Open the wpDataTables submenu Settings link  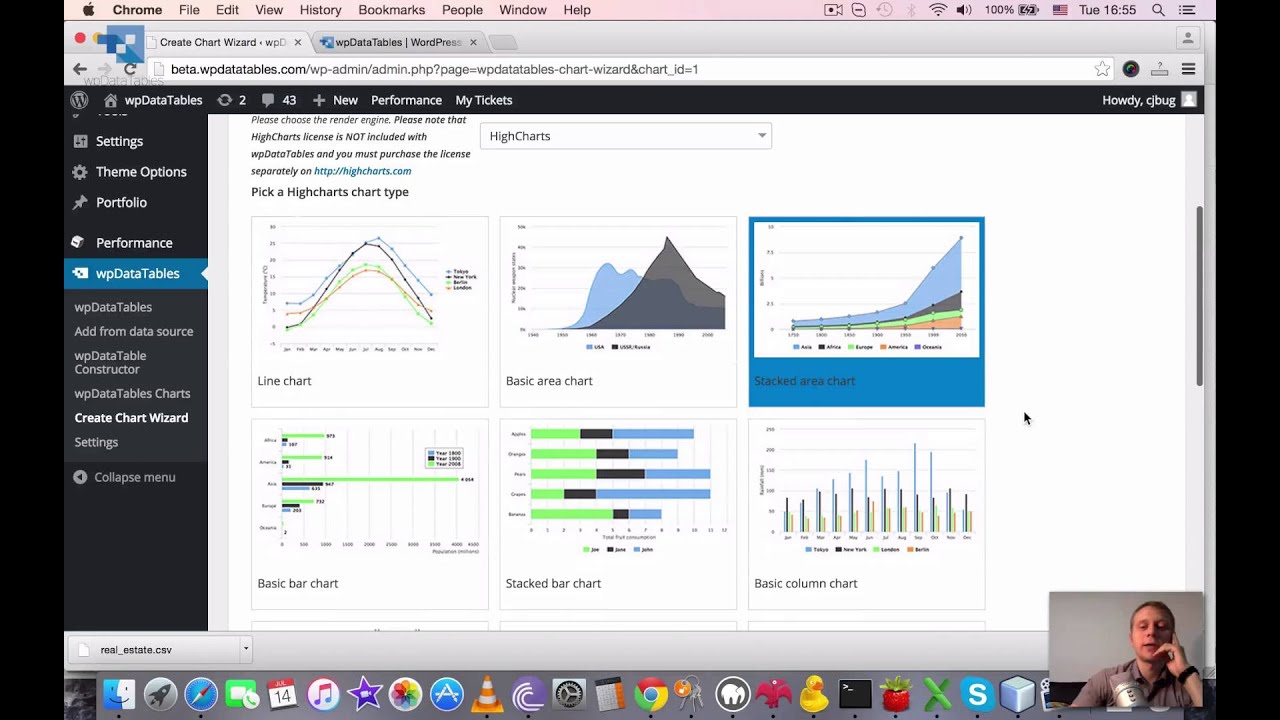click(96, 442)
